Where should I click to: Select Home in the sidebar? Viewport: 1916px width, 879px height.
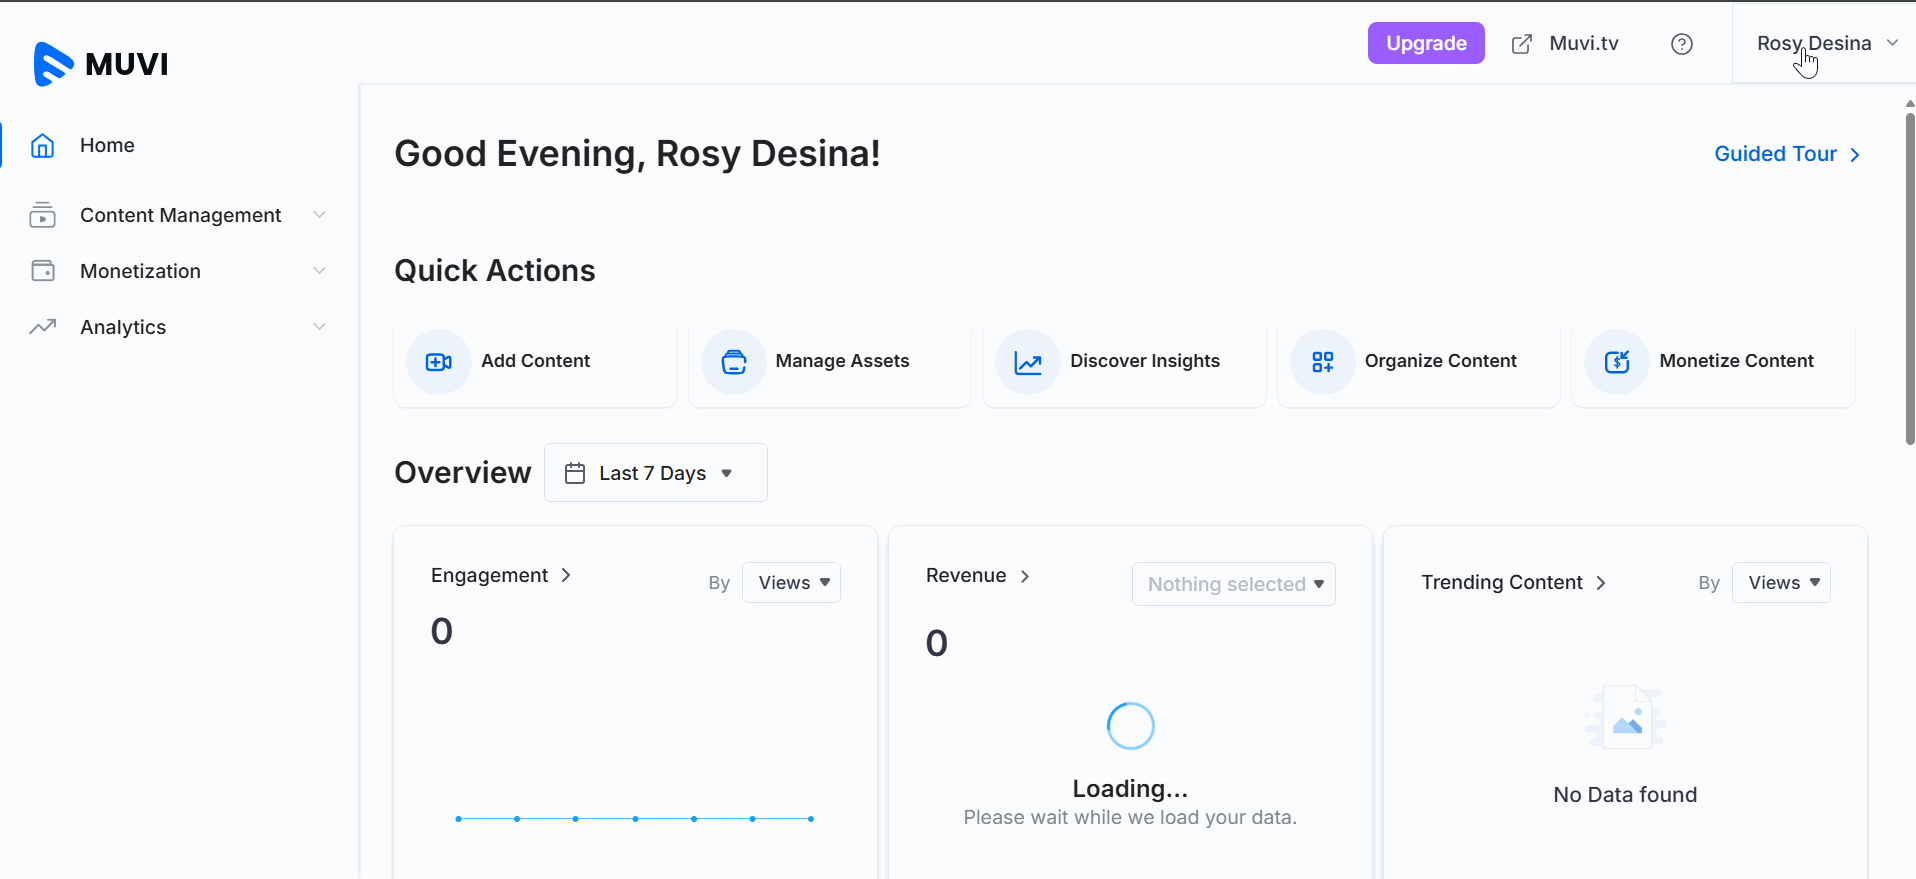point(107,145)
